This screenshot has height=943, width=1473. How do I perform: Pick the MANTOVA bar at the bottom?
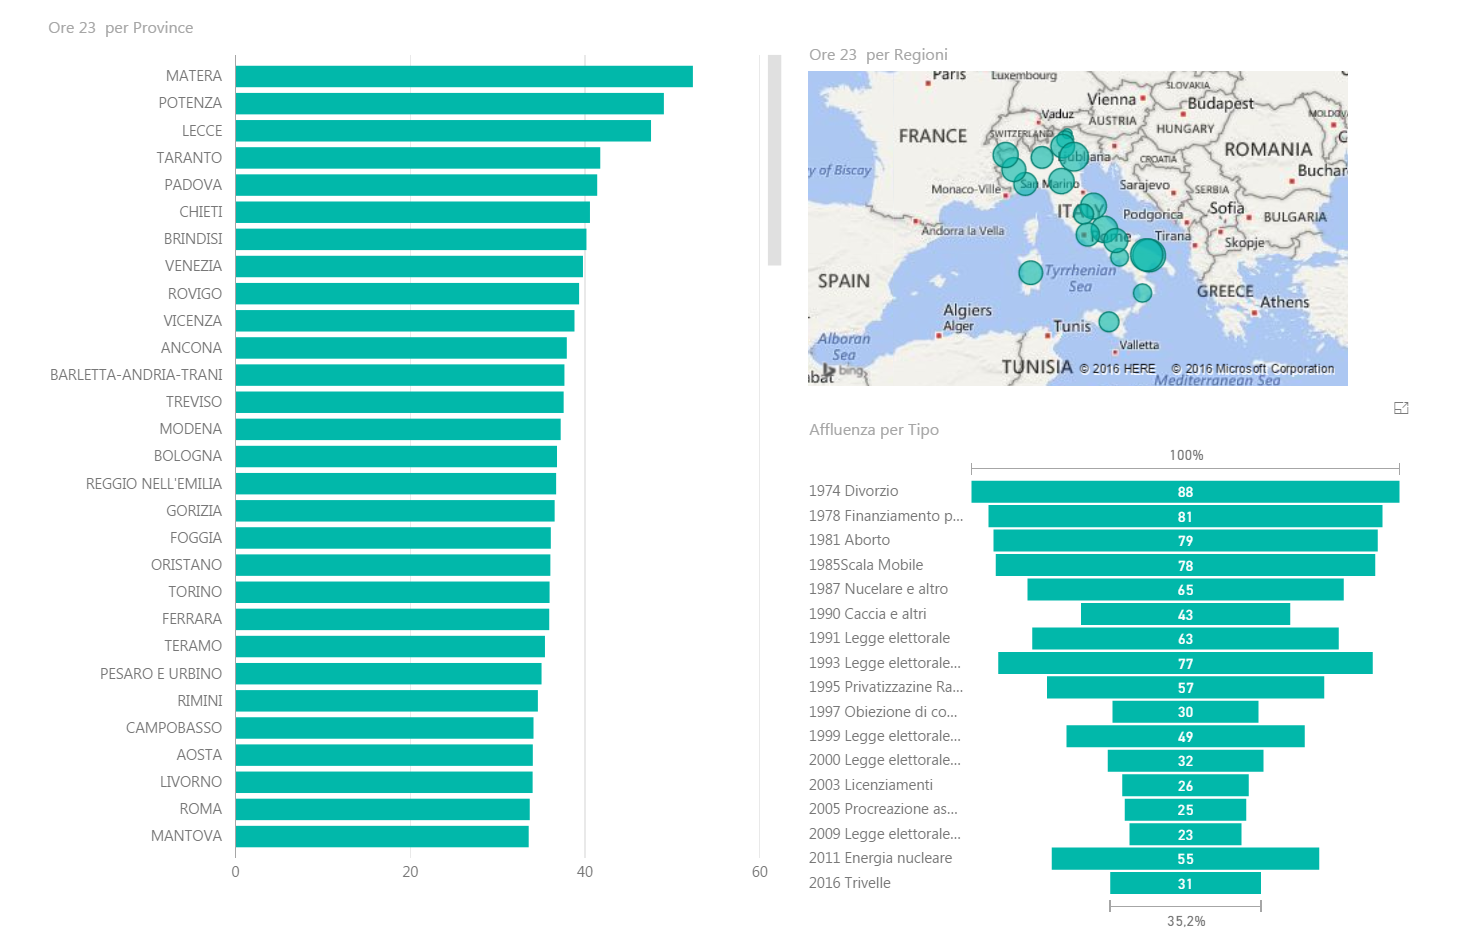point(381,836)
